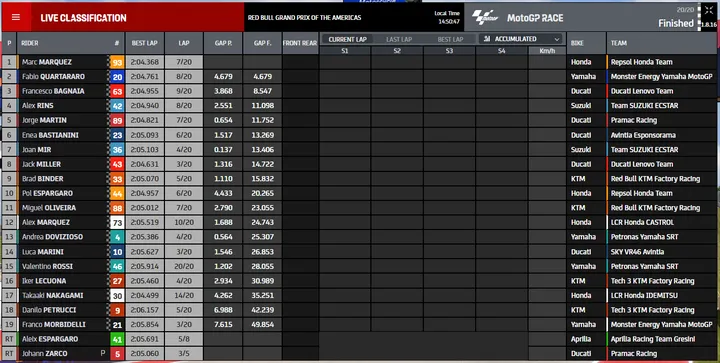This screenshot has width=720, height=363.
Task: Select number badge 30 of Nakagami
Action: [117, 296]
